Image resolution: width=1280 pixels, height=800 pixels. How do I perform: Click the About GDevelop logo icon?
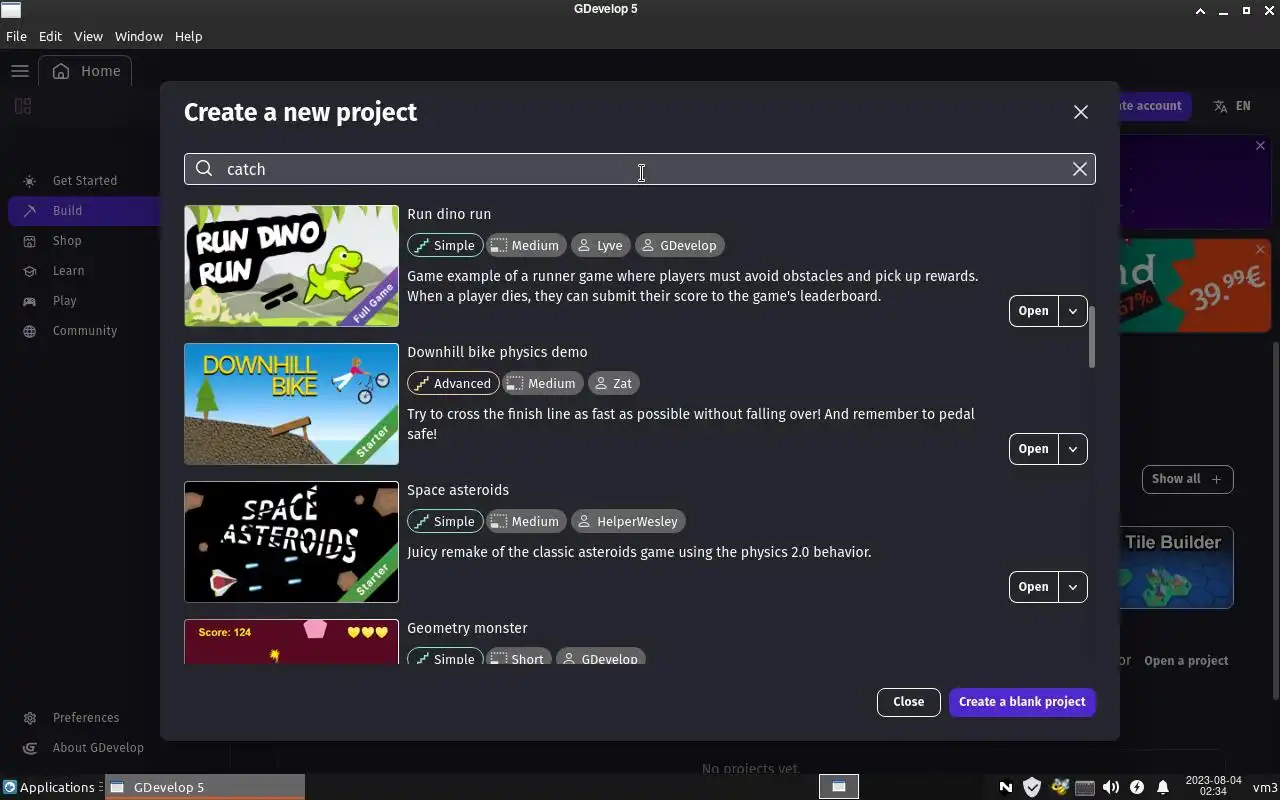pyautogui.click(x=30, y=748)
